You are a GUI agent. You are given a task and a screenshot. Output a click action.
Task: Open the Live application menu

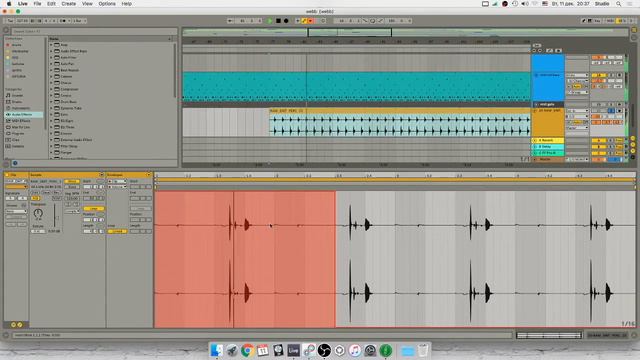pos(22,4)
